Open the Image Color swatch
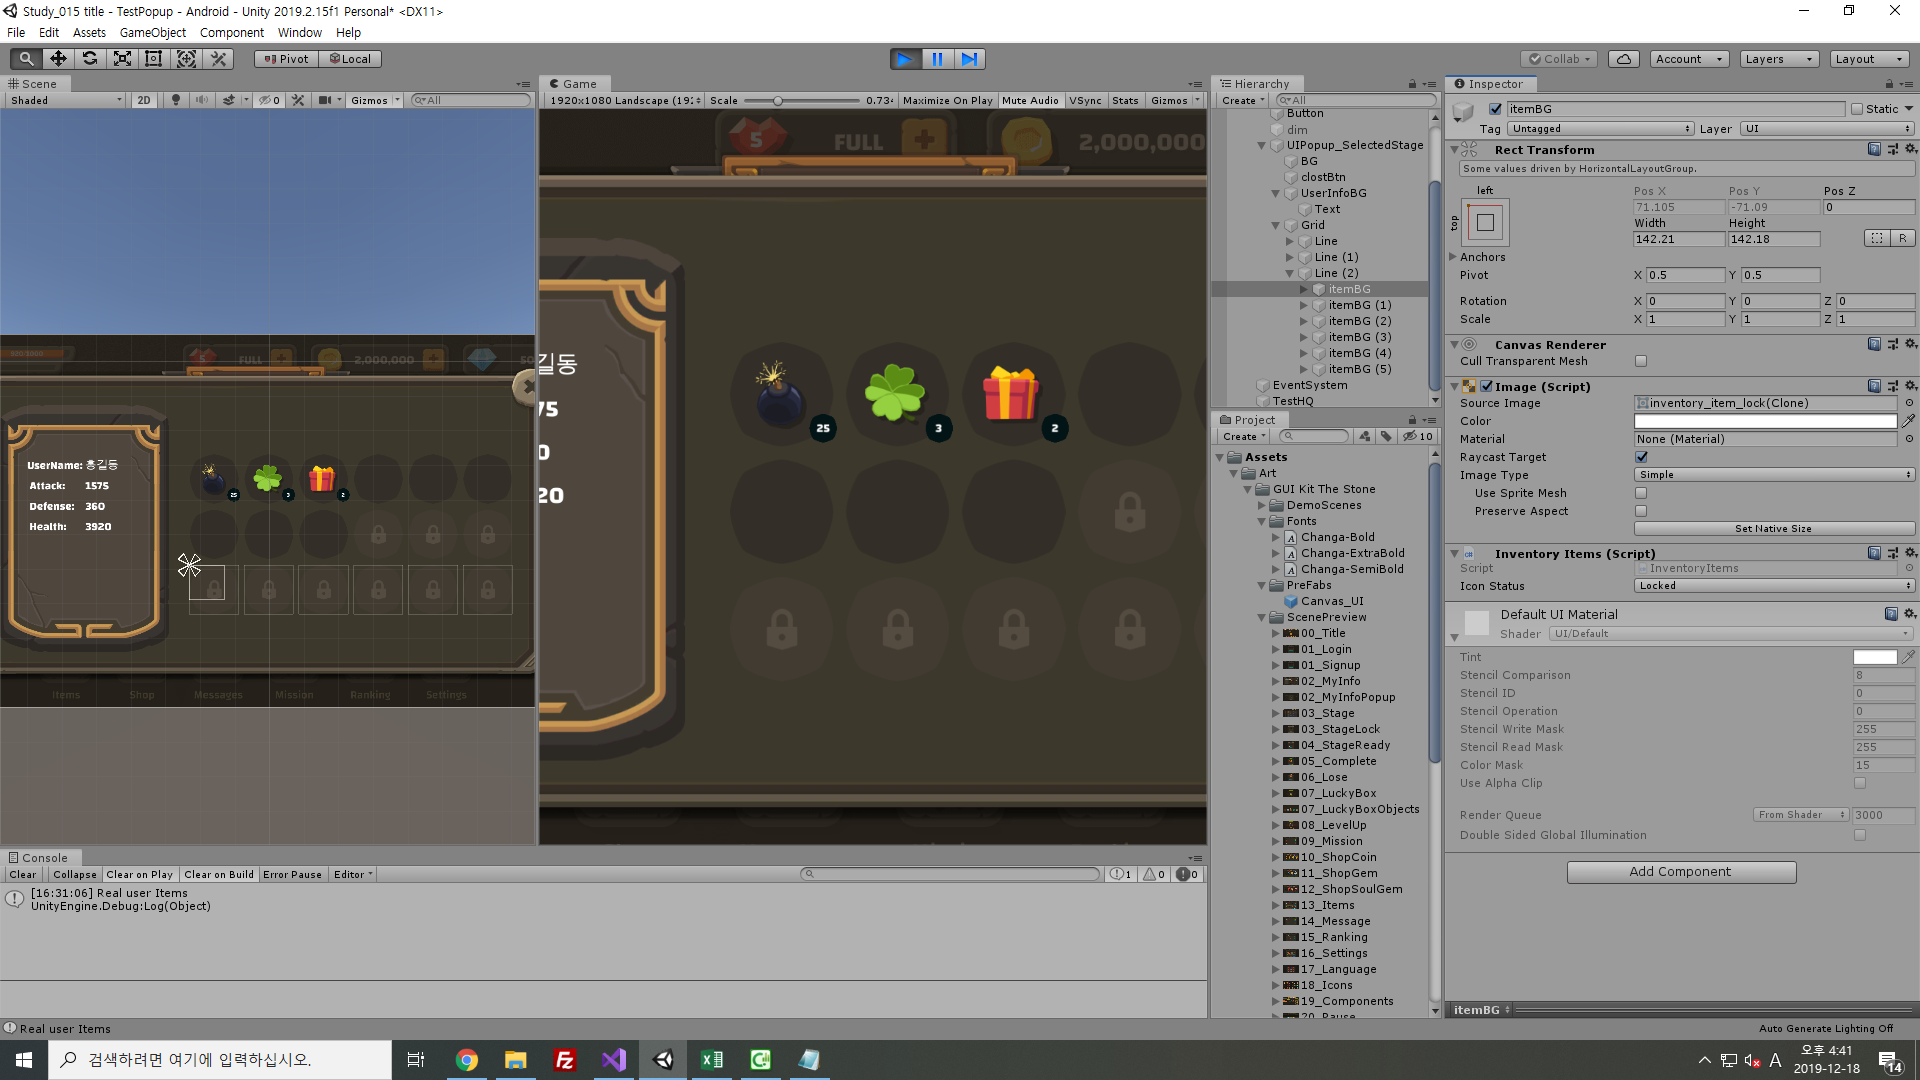Screen dimensions: 1920x1080 click(x=1765, y=421)
